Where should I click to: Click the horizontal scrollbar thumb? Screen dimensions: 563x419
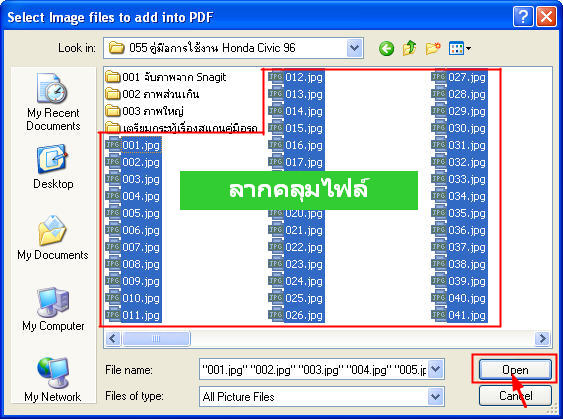156,338
